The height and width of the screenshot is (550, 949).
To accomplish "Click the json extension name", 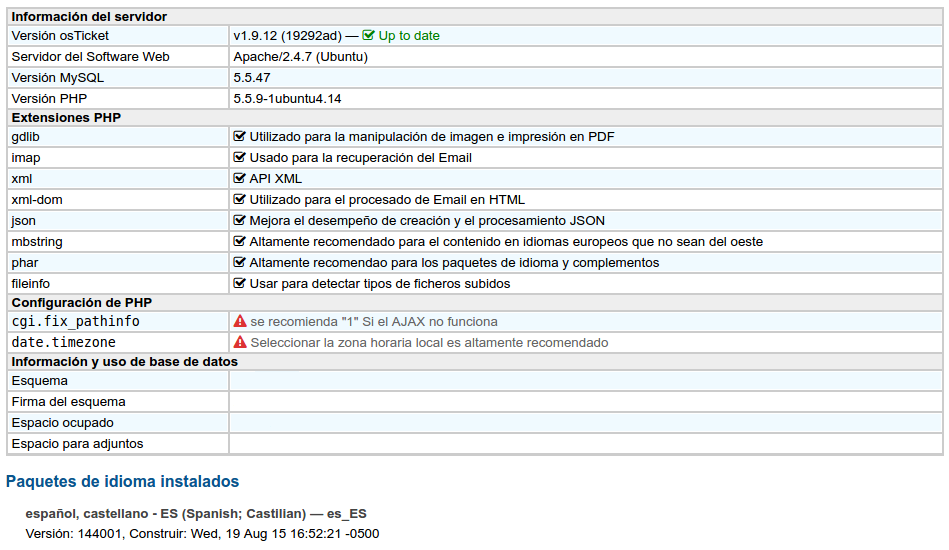I will point(24,220).
